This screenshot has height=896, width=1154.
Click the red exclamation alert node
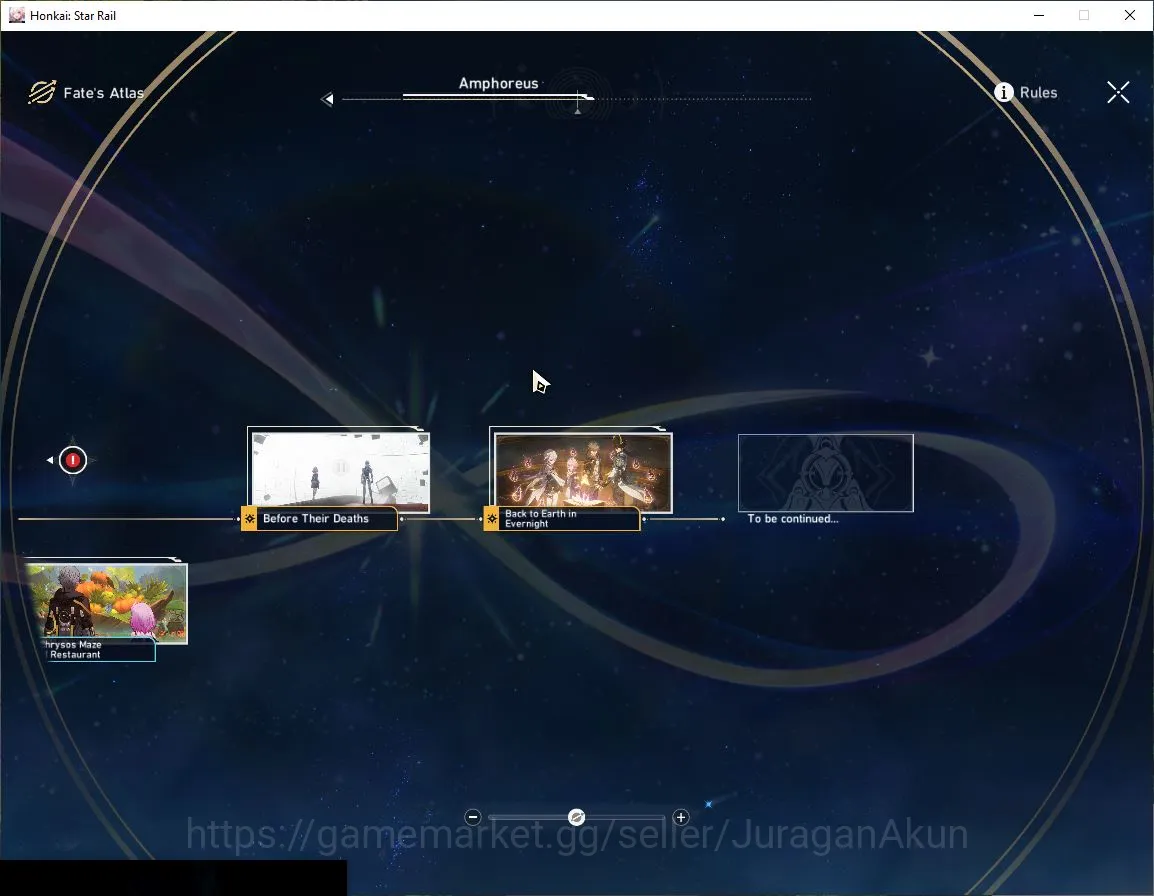coord(73,460)
